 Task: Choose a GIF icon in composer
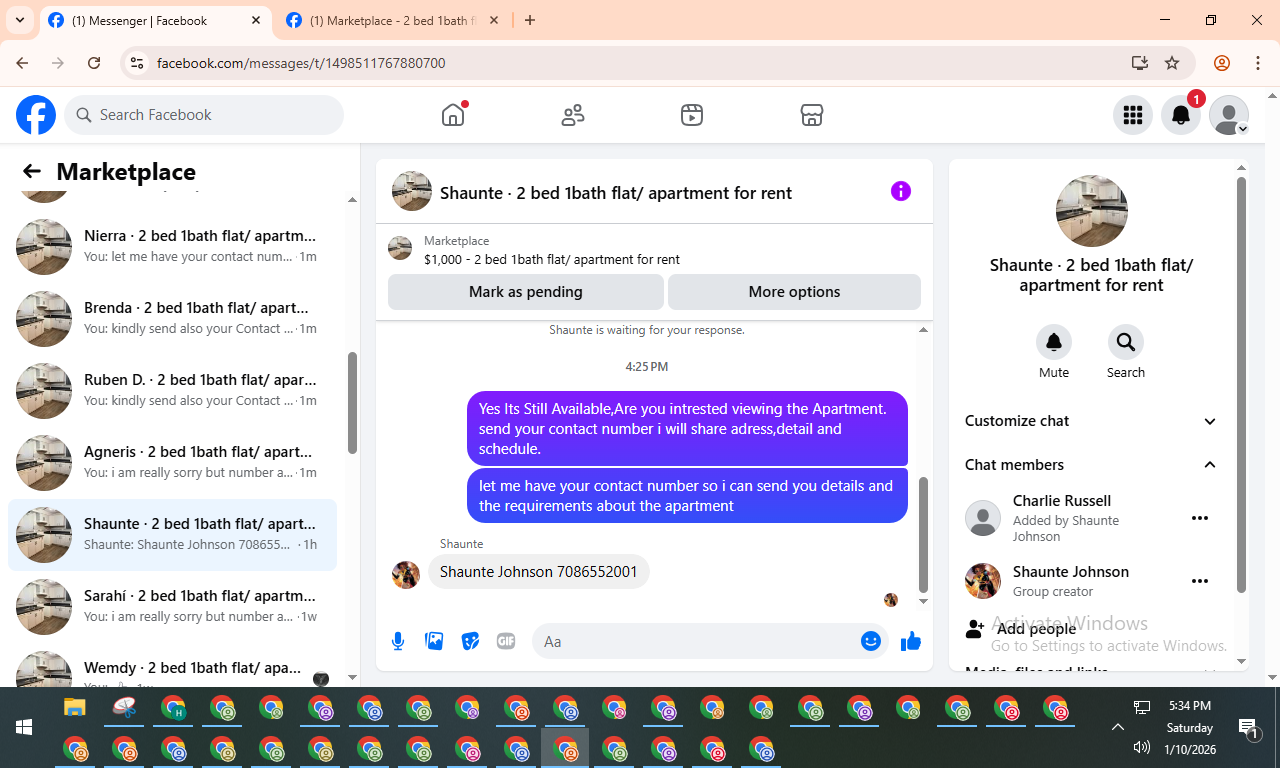(x=506, y=641)
